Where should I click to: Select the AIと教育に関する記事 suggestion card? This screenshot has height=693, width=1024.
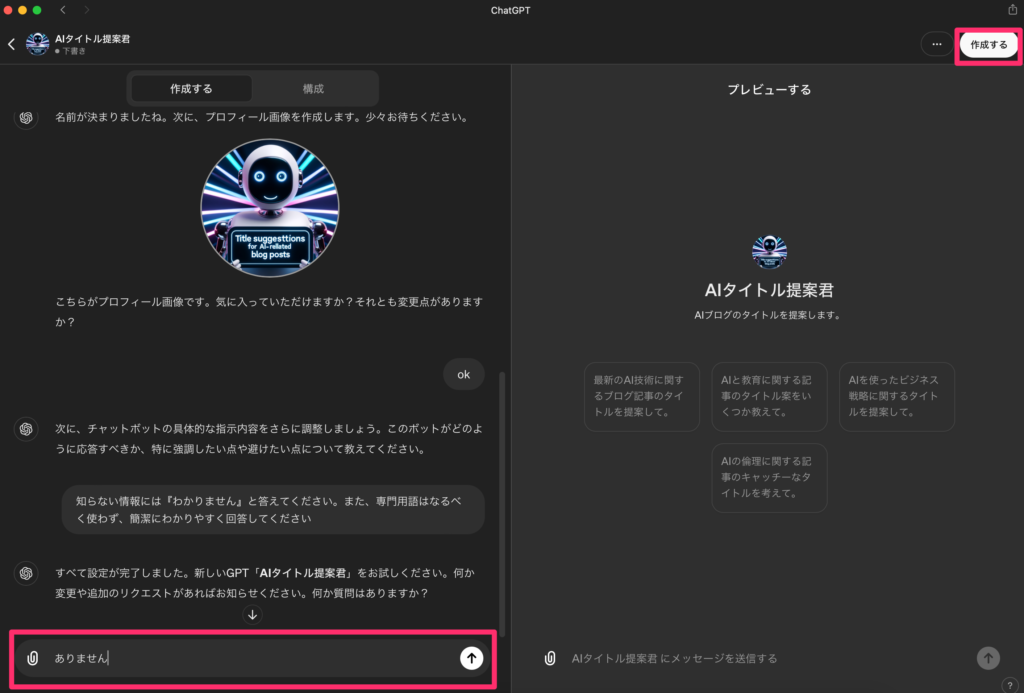[x=769, y=396]
